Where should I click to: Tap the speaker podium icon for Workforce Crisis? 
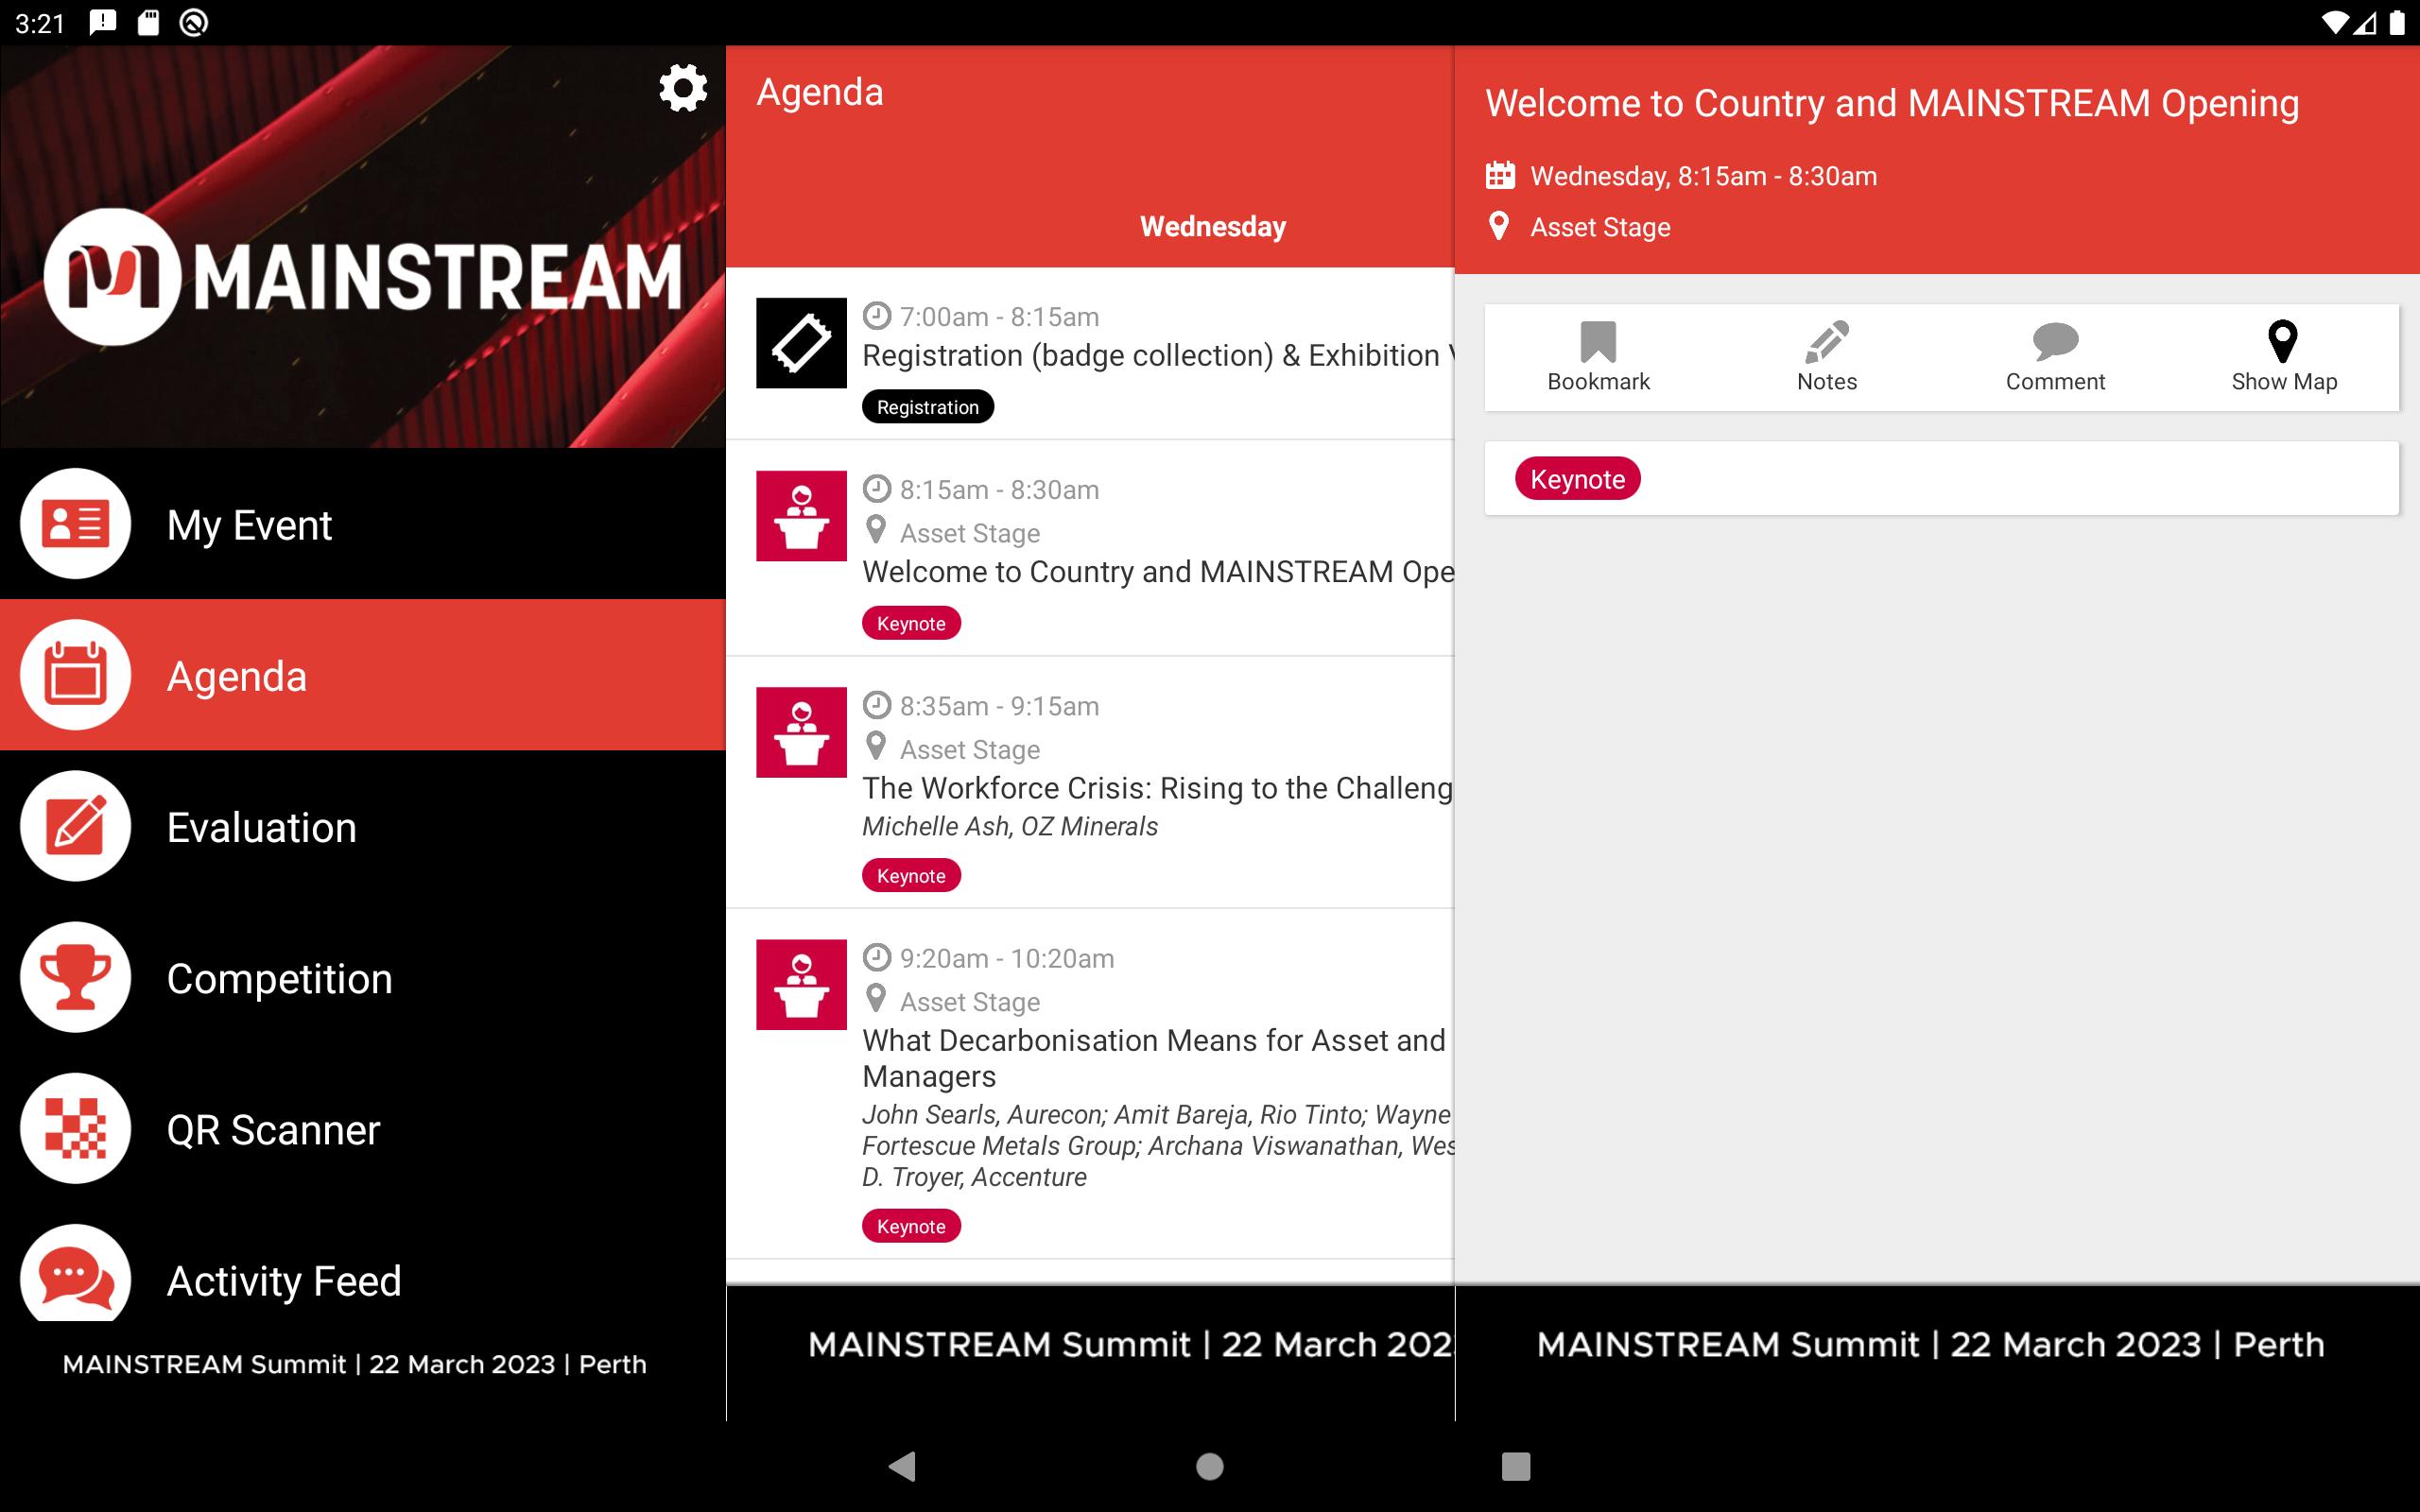801,732
